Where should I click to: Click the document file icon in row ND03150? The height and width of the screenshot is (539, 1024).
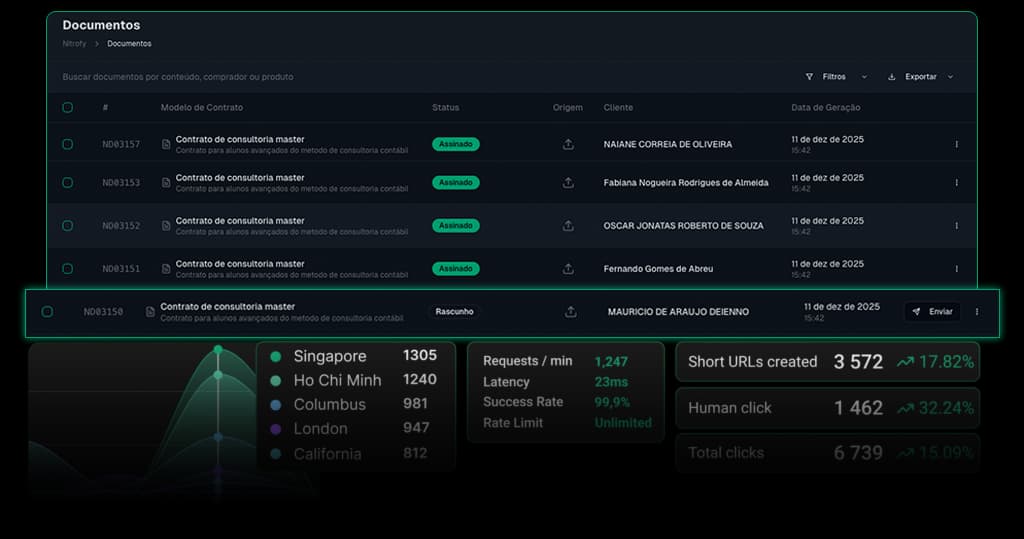pyautogui.click(x=150, y=312)
